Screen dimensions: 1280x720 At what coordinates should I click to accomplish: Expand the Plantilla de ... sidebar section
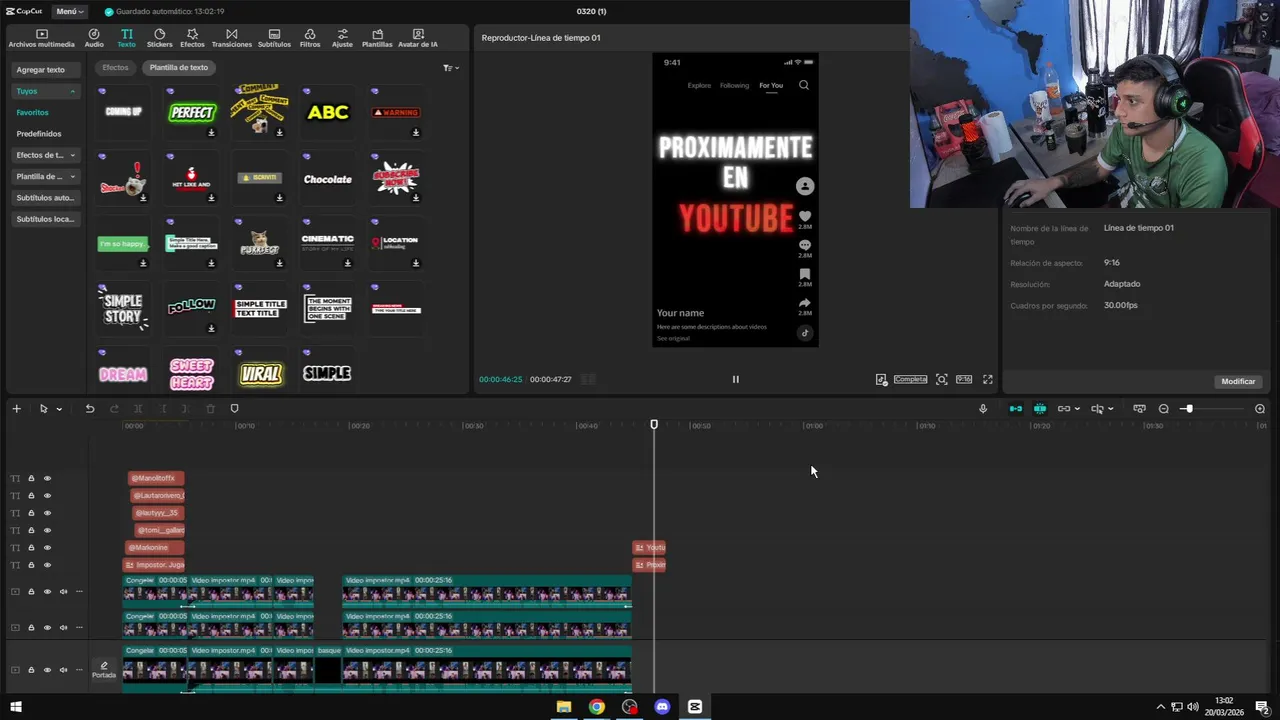coord(72,176)
